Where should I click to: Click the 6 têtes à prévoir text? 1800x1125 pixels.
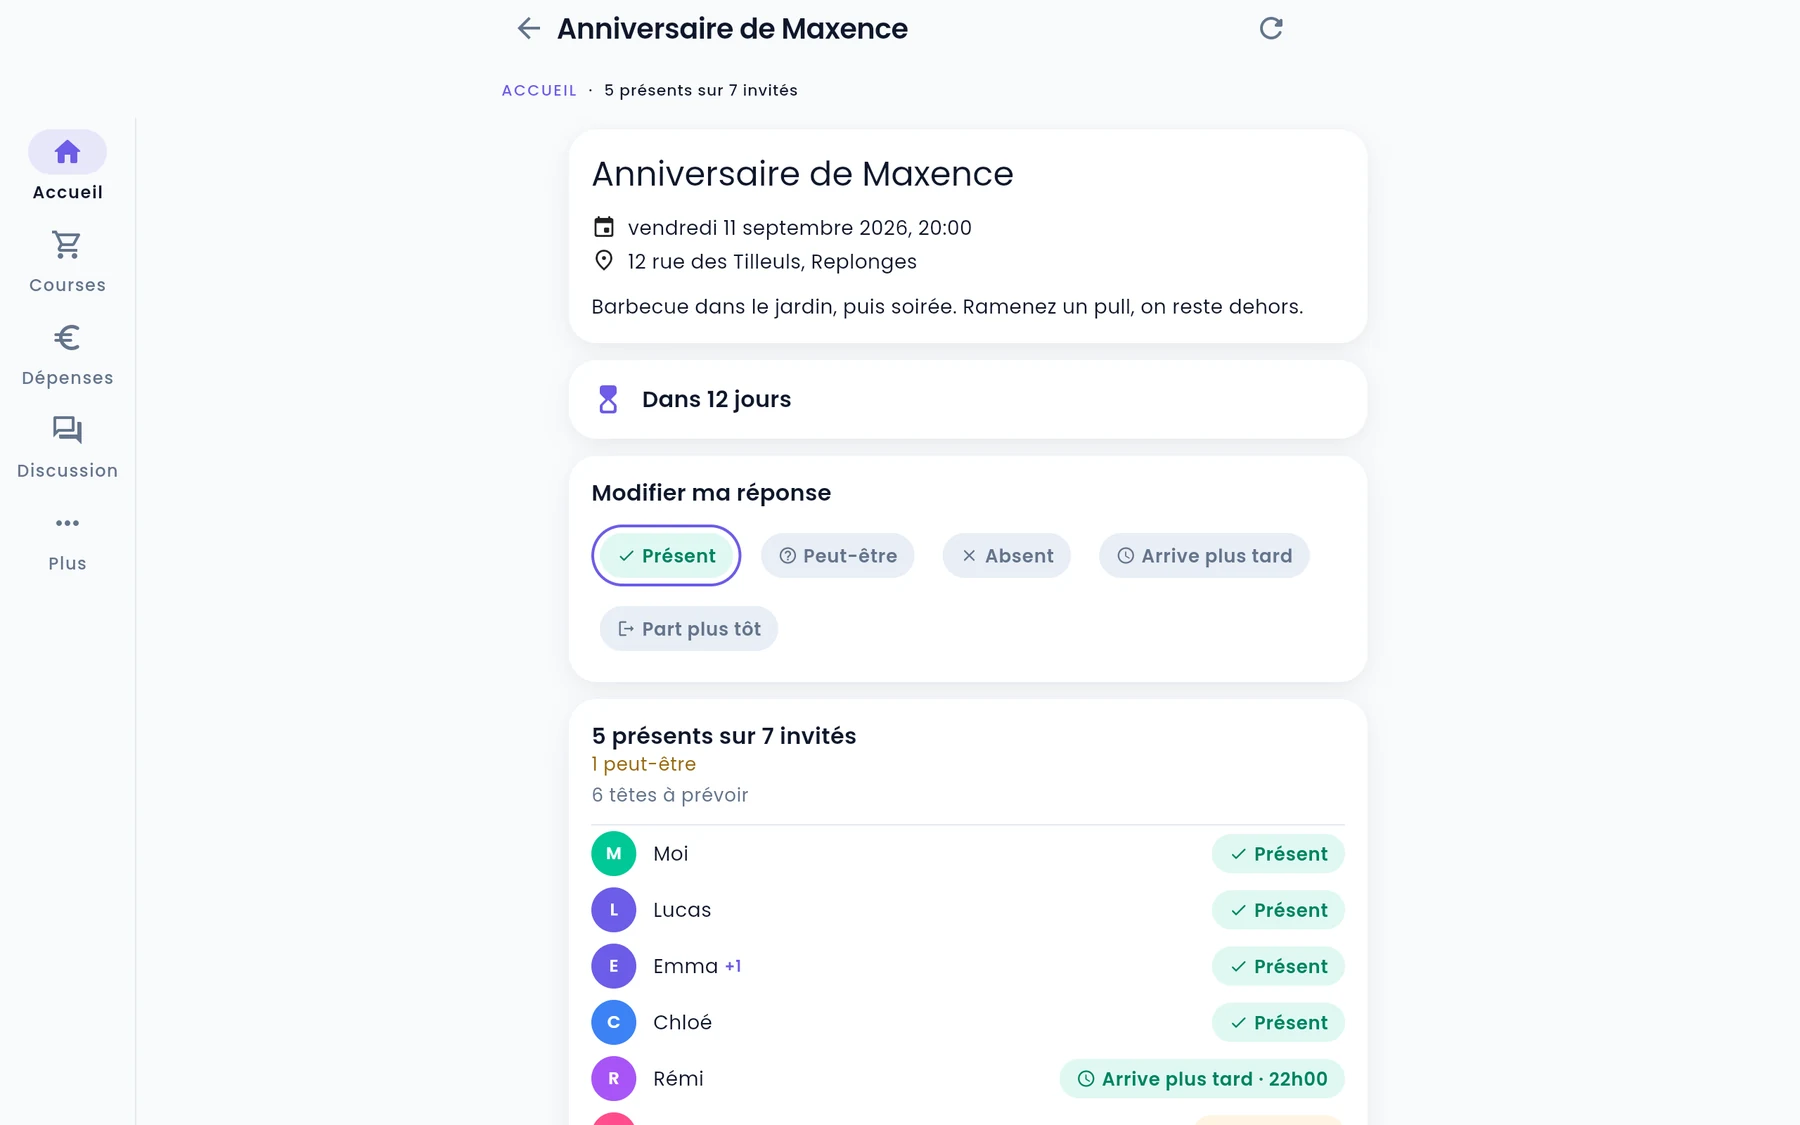pos(670,795)
